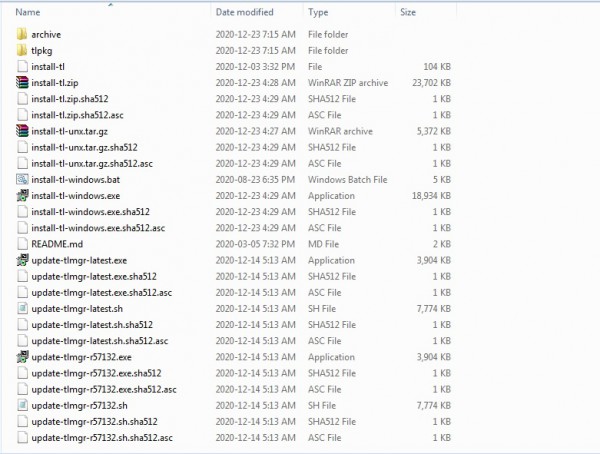Select the install-tl-windows.bat batch file icon
600x454 pixels.
point(21,179)
